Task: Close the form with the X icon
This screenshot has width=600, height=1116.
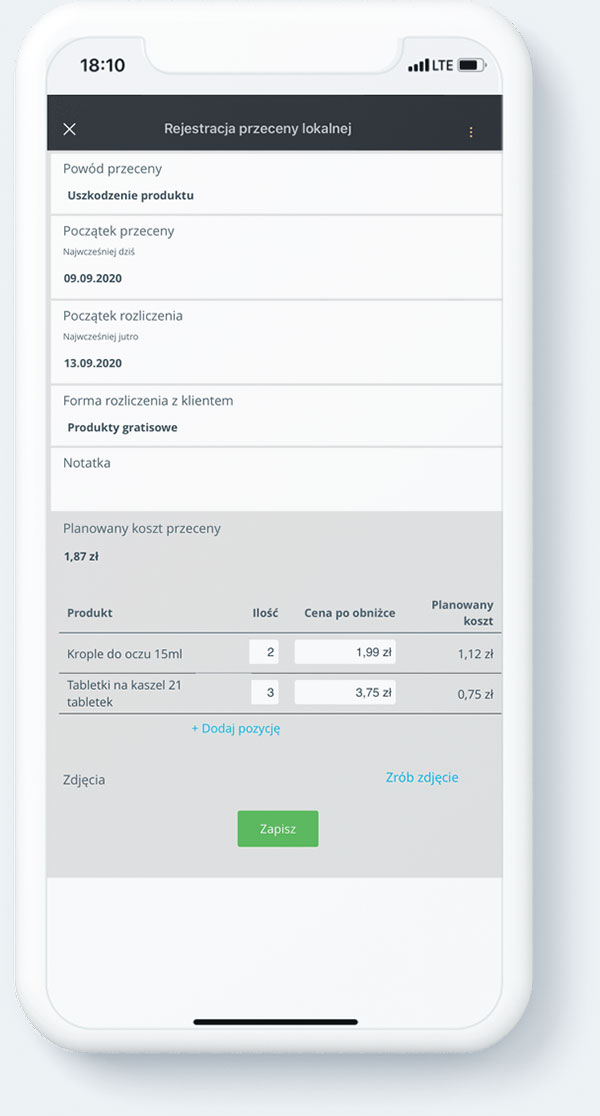Action: pyautogui.click(x=69, y=129)
